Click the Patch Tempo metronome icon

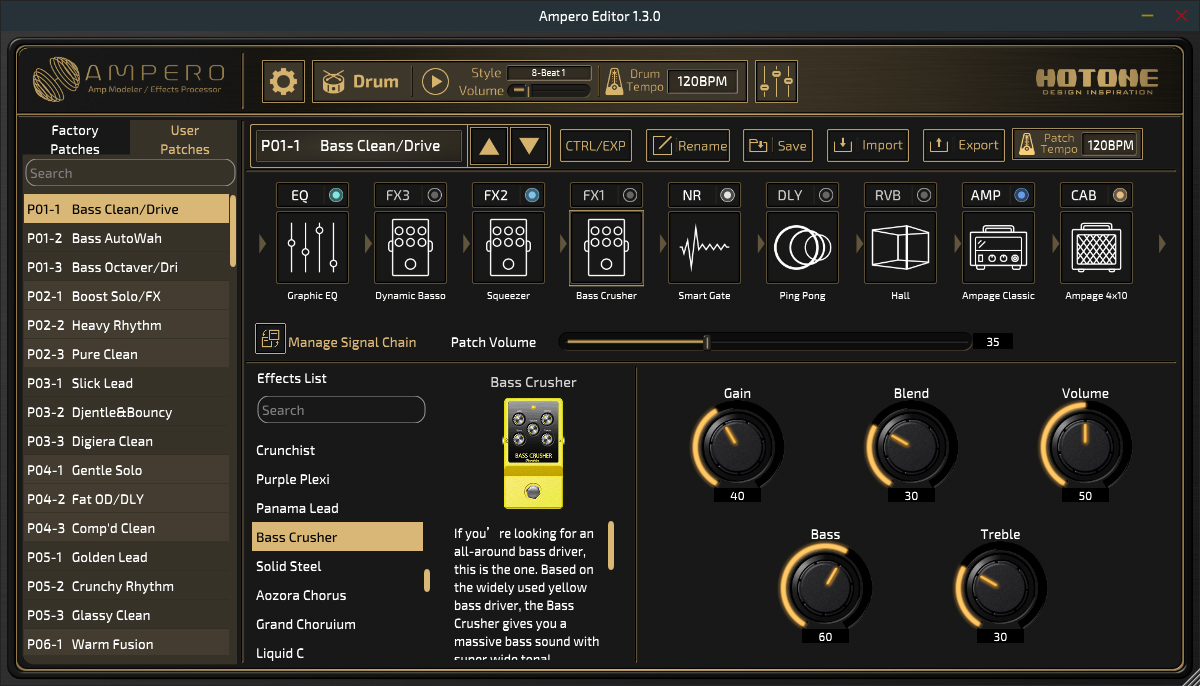coord(1027,145)
